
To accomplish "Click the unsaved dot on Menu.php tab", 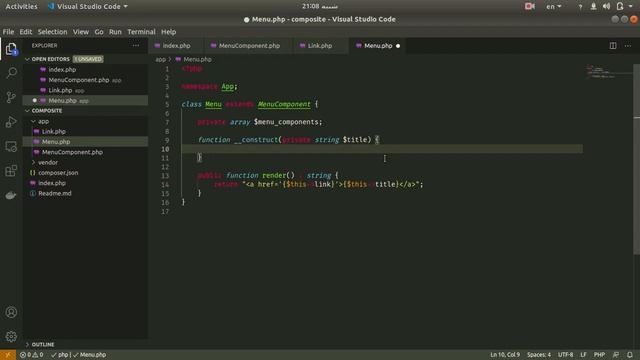I will click(398, 46).
